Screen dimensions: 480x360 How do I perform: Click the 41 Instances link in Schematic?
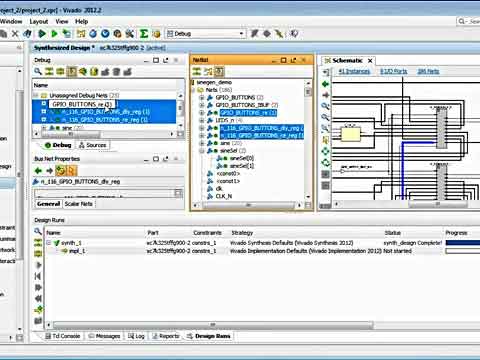pyautogui.click(x=354, y=71)
